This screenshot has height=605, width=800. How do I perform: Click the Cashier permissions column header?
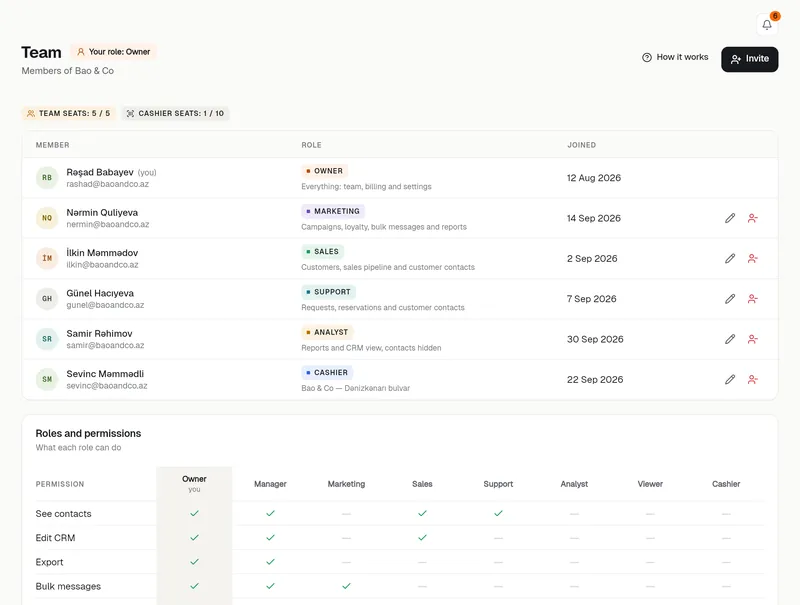coord(726,484)
